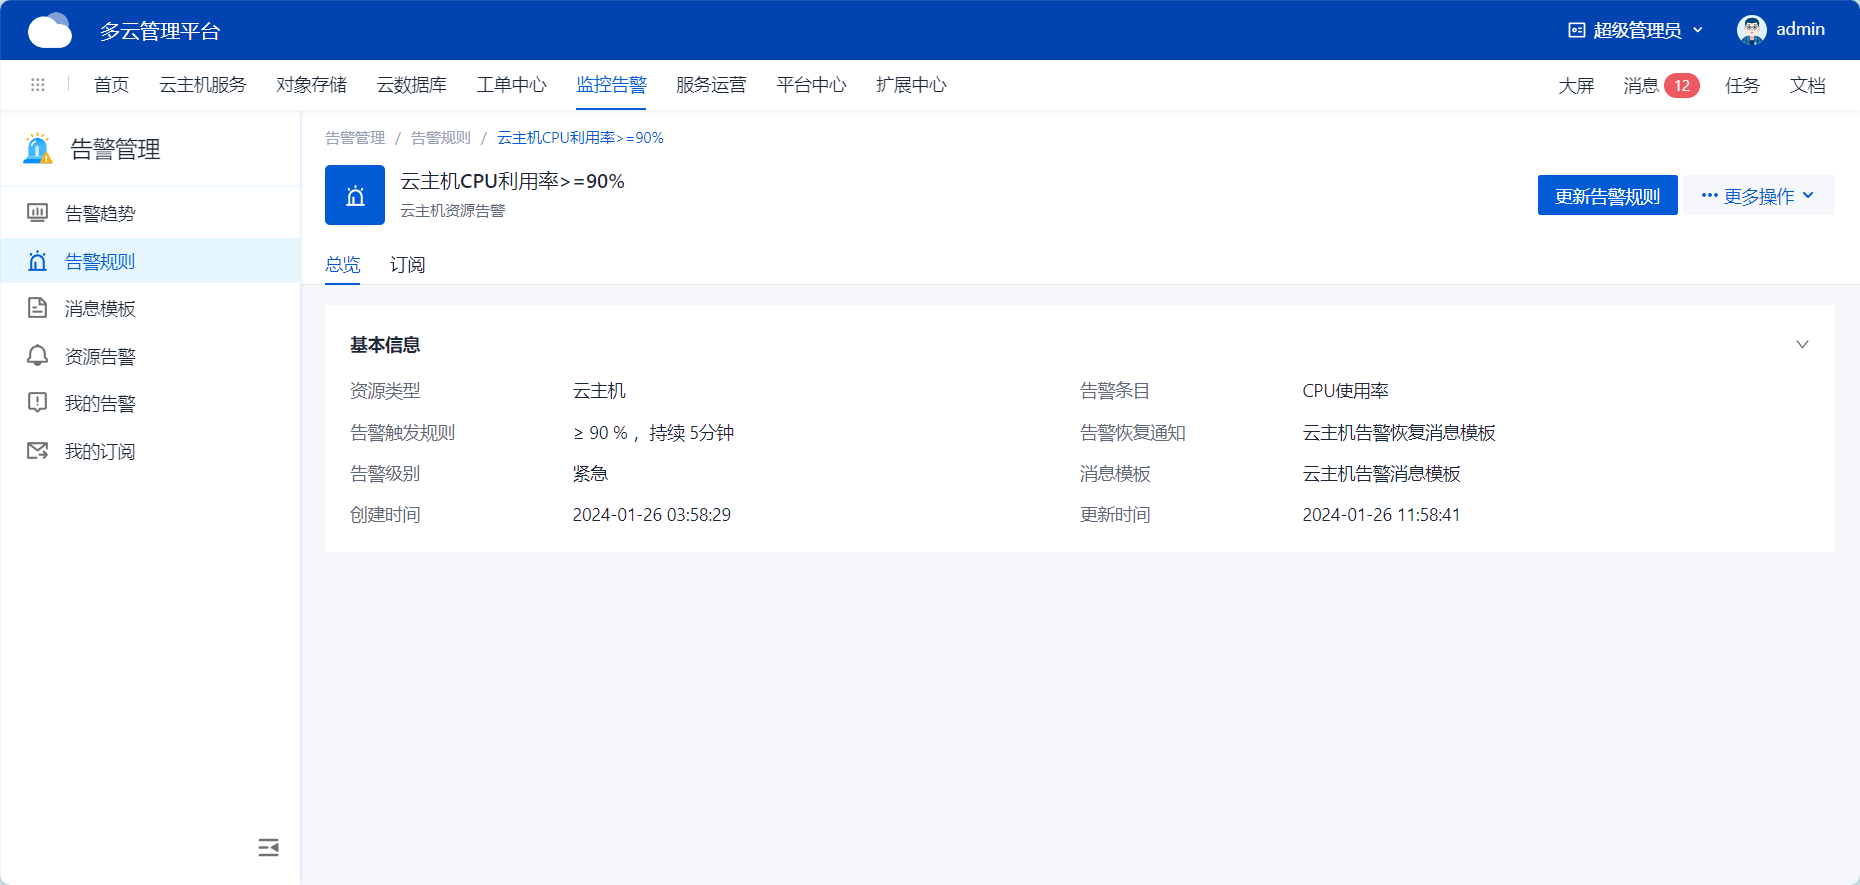Switch to the 订阅 tab
The width and height of the screenshot is (1860, 885).
tap(407, 265)
